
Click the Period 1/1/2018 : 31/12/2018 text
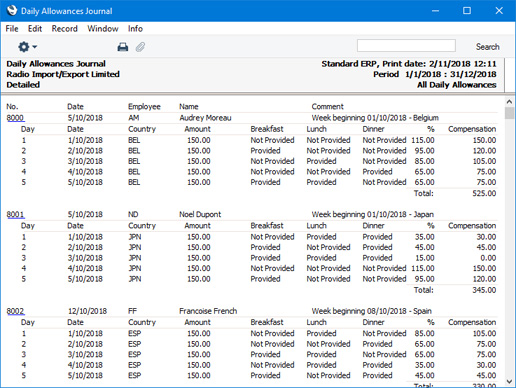435,74
